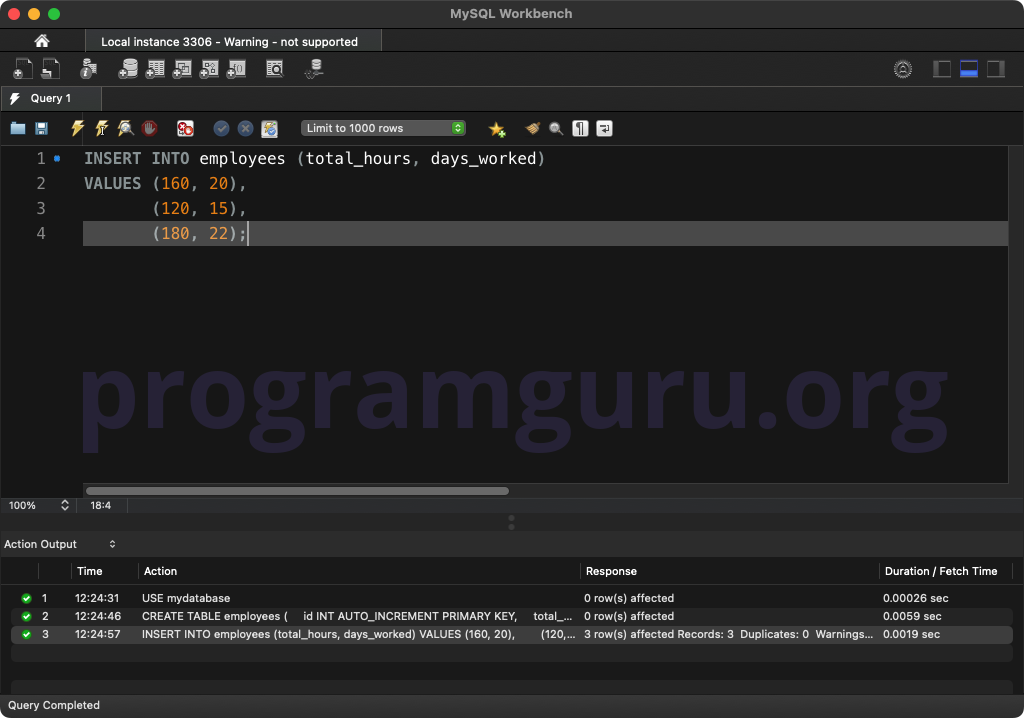This screenshot has height=718, width=1024.
Task: Execute the statement under the cursor
Action: coord(101,128)
